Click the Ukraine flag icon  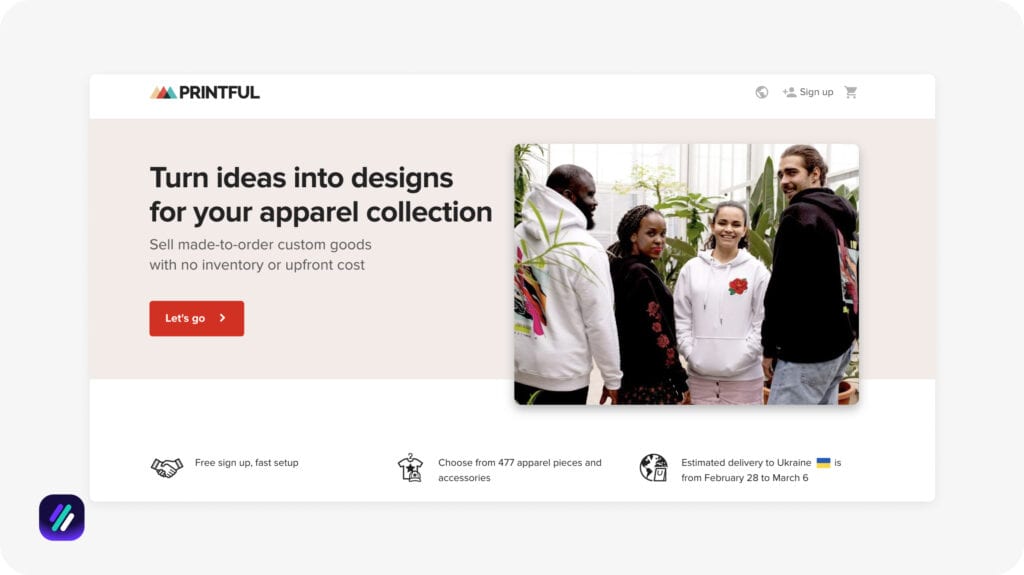coord(824,463)
